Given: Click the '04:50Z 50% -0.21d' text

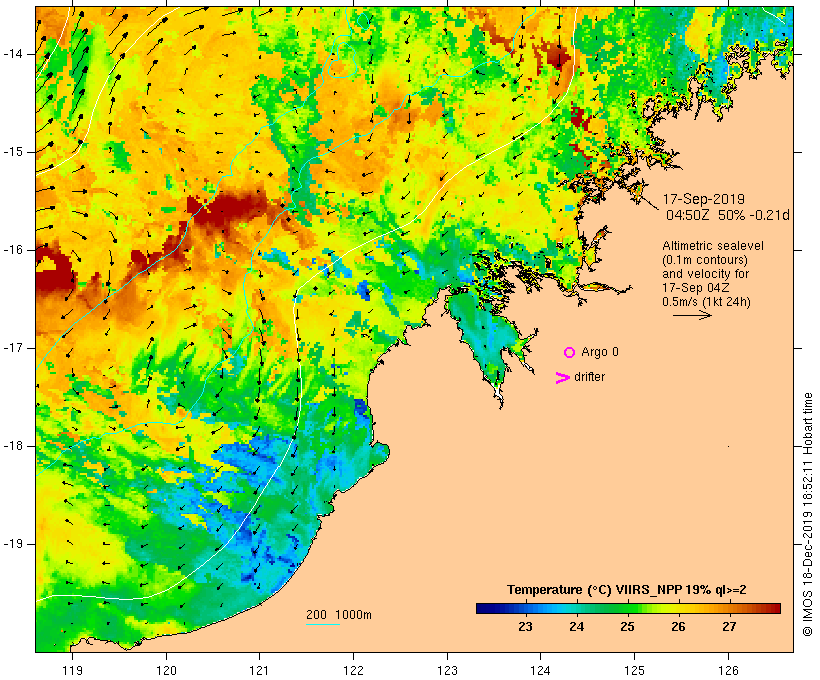Looking at the screenshot, I should [x=727, y=215].
